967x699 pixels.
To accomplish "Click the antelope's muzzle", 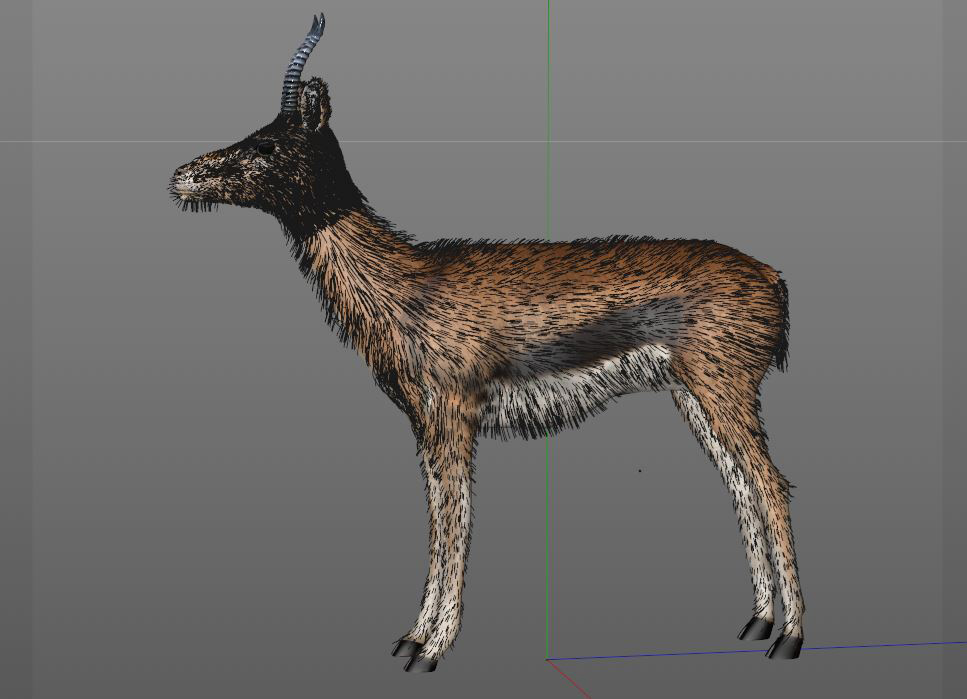I will pos(192,182).
